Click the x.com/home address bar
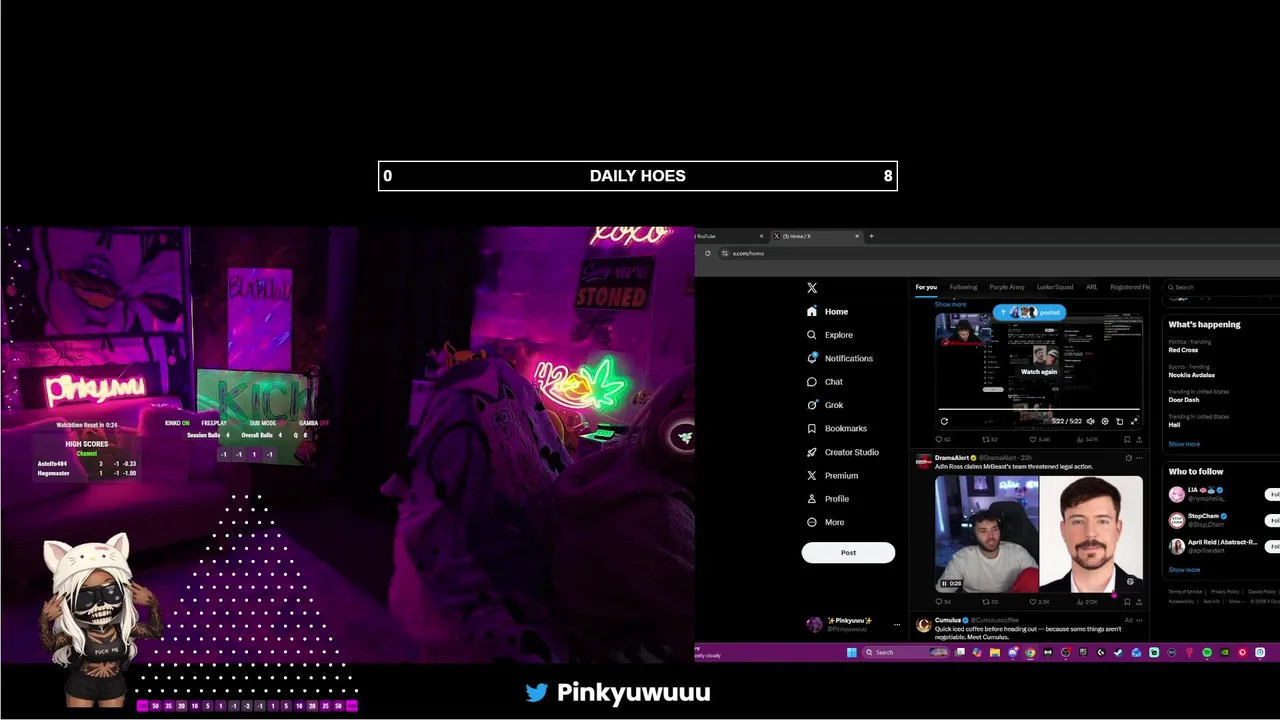The width and height of the screenshot is (1280, 720). click(749, 253)
